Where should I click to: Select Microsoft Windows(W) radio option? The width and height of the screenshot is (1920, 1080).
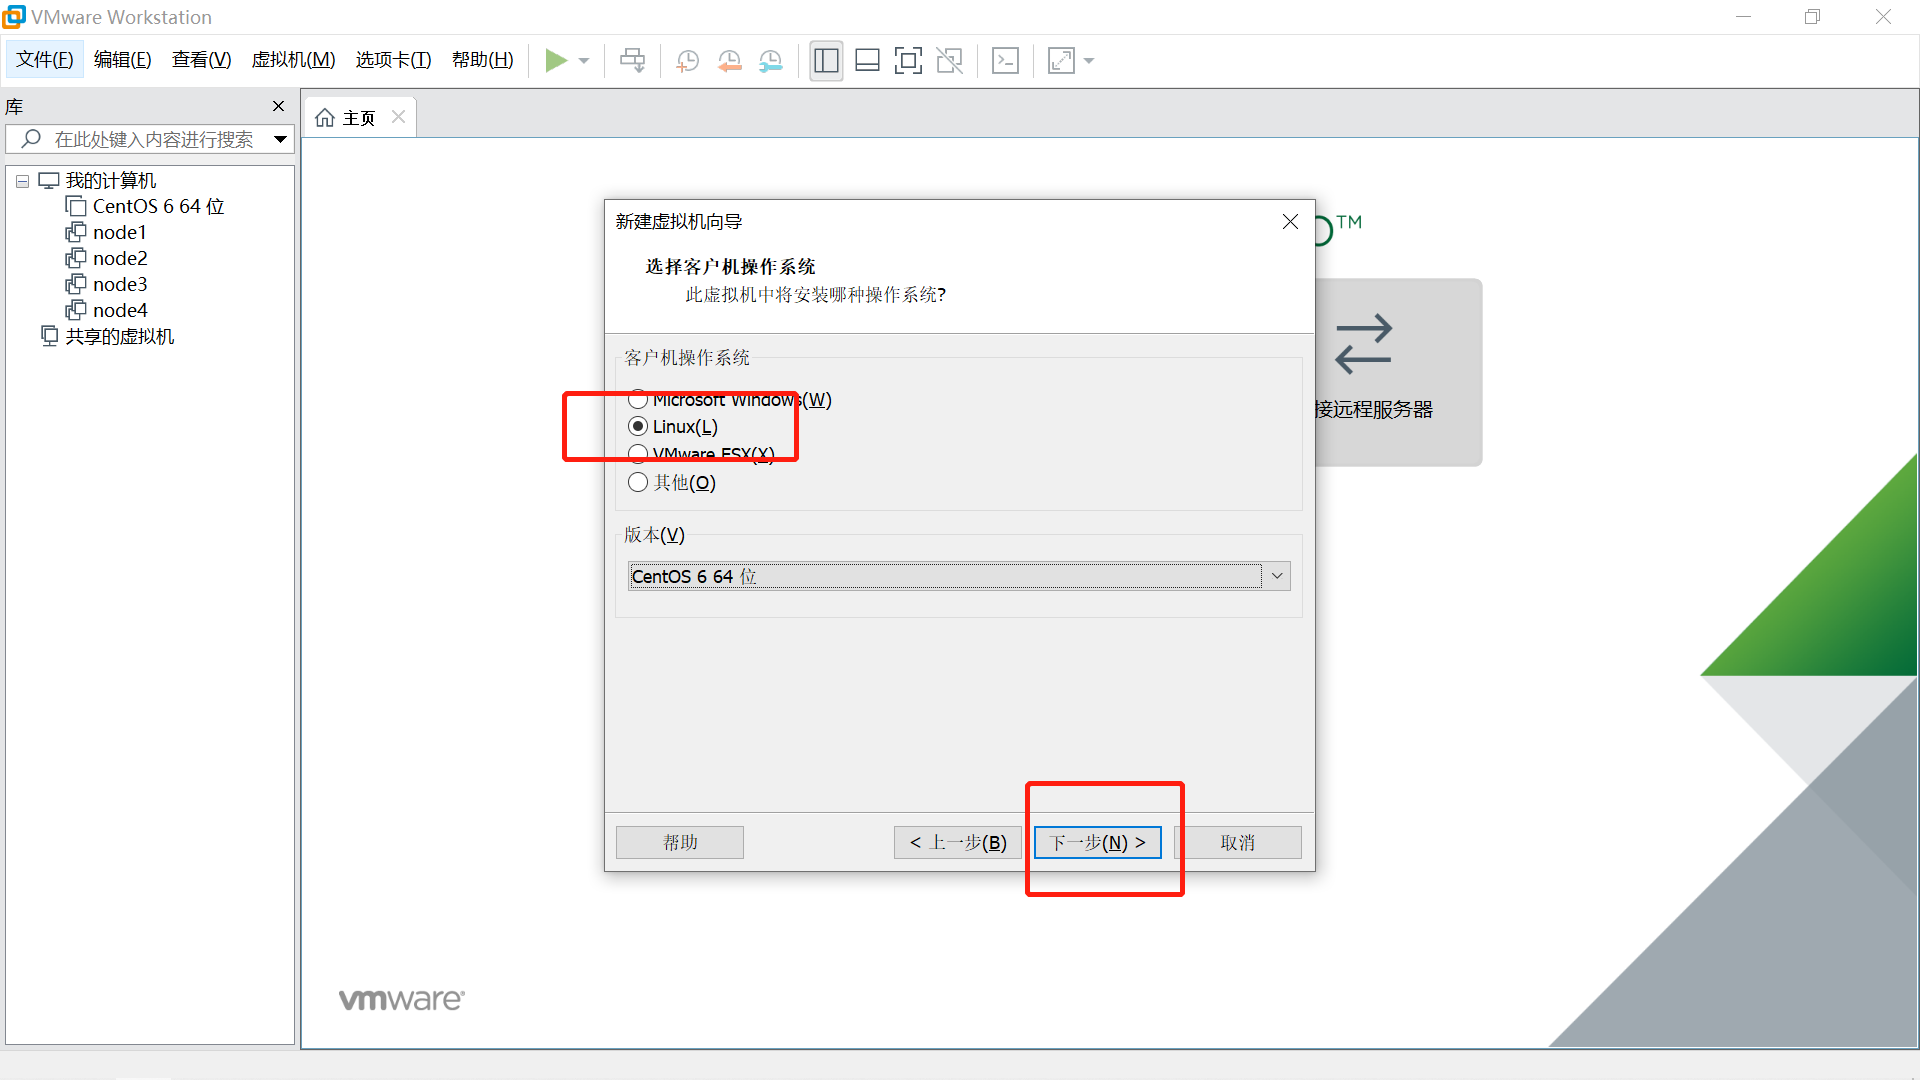[638, 399]
